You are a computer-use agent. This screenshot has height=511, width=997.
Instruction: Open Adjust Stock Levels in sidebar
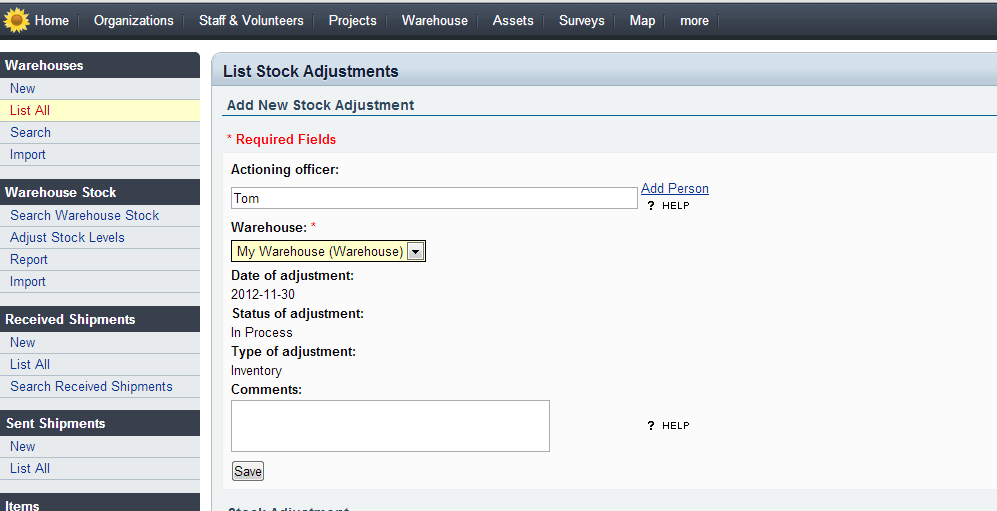67,237
